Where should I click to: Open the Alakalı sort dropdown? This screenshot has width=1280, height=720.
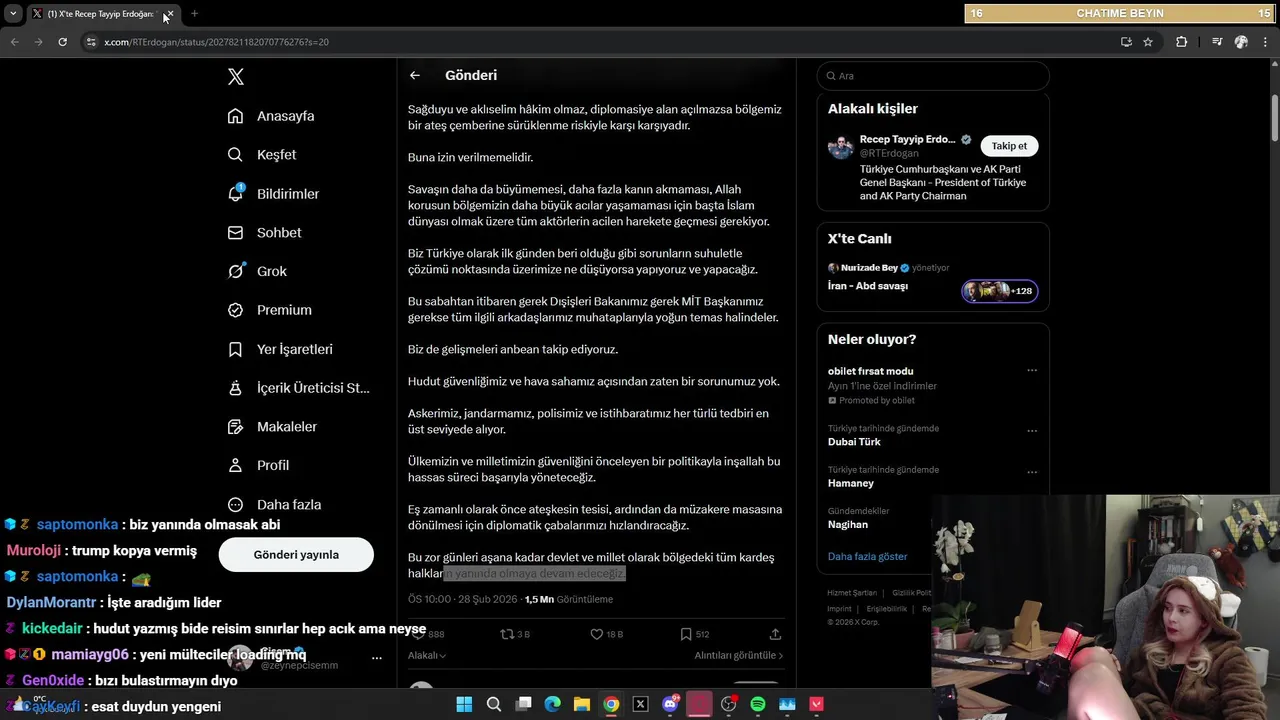[x=427, y=656]
